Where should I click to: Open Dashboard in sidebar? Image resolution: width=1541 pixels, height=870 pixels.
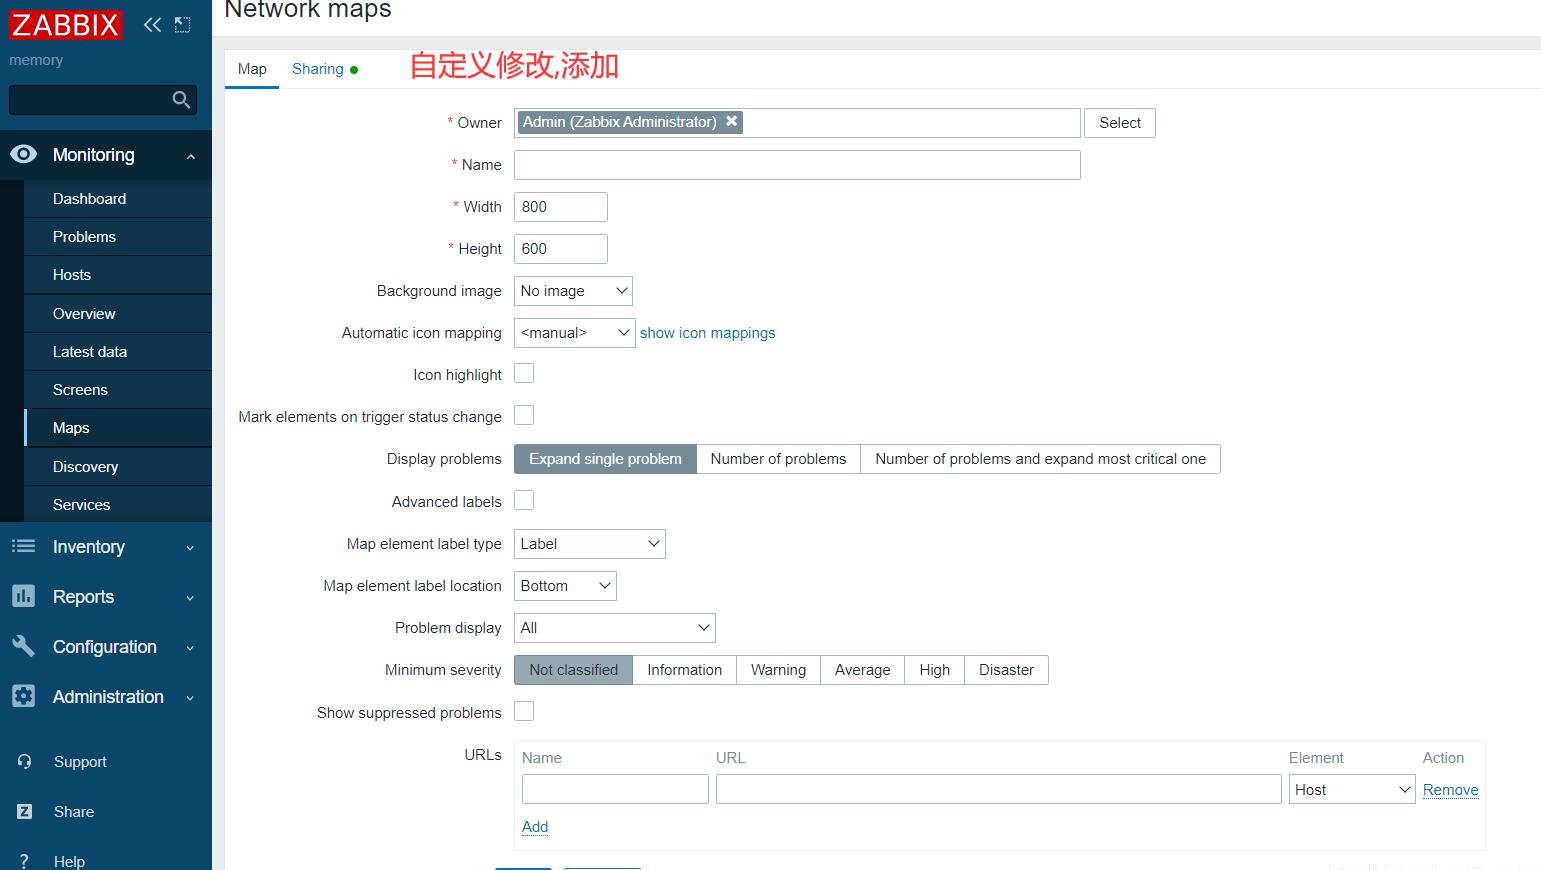pyautogui.click(x=118, y=198)
